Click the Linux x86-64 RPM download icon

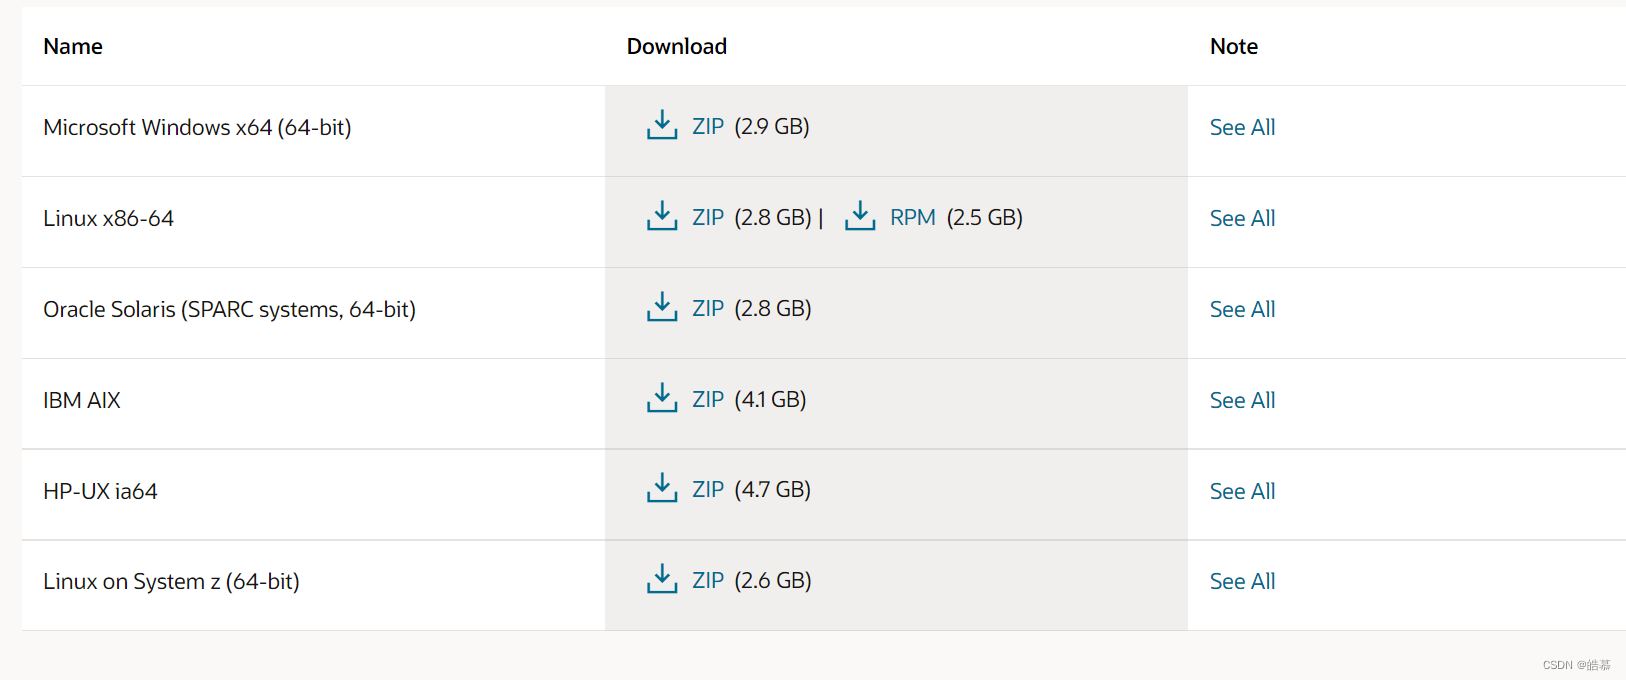(x=860, y=216)
